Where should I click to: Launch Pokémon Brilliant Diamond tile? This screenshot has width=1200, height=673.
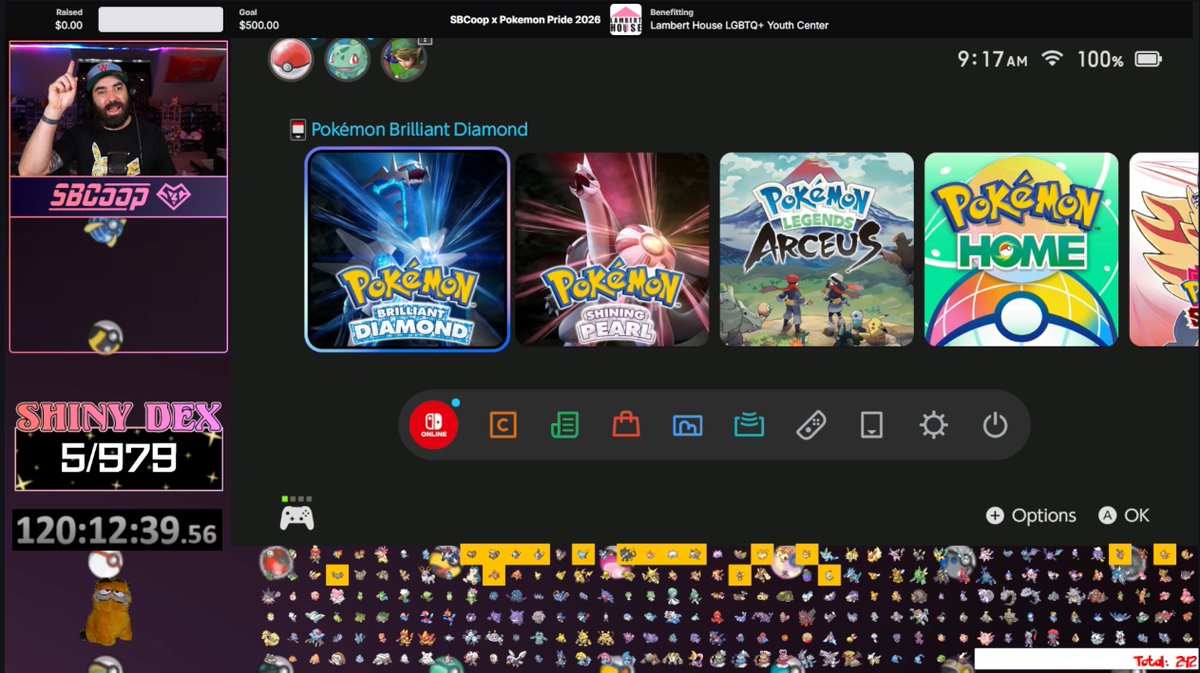click(x=407, y=249)
